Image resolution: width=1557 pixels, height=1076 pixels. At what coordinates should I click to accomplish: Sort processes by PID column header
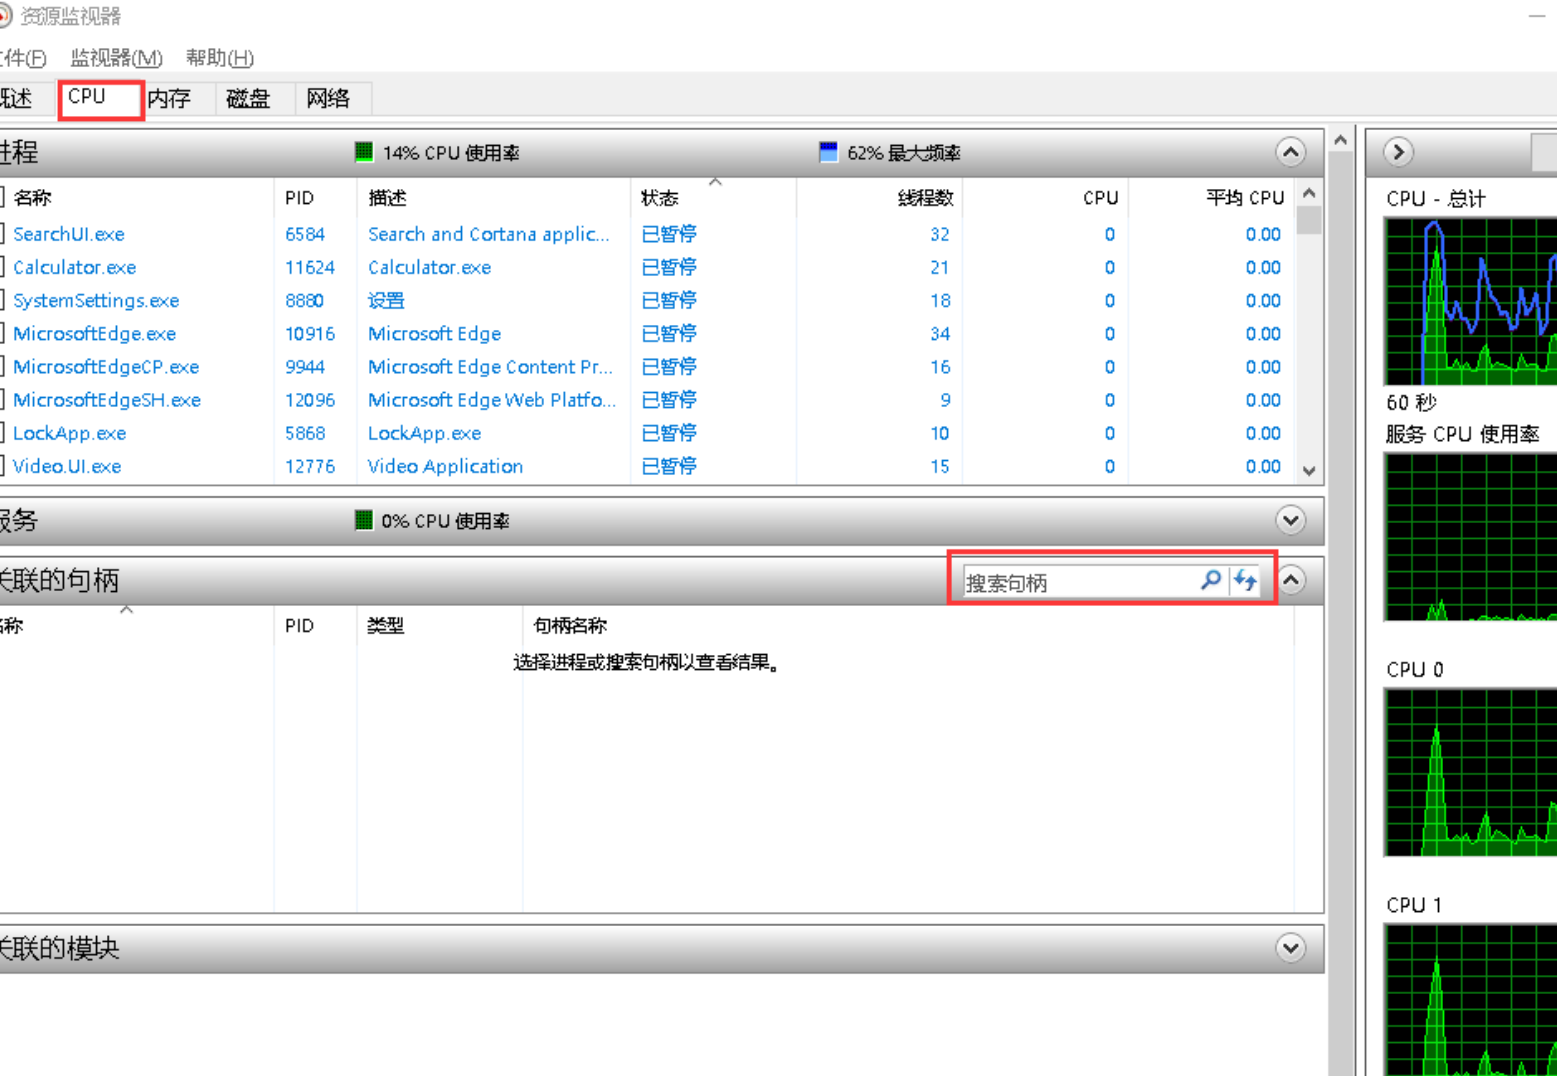click(x=300, y=198)
